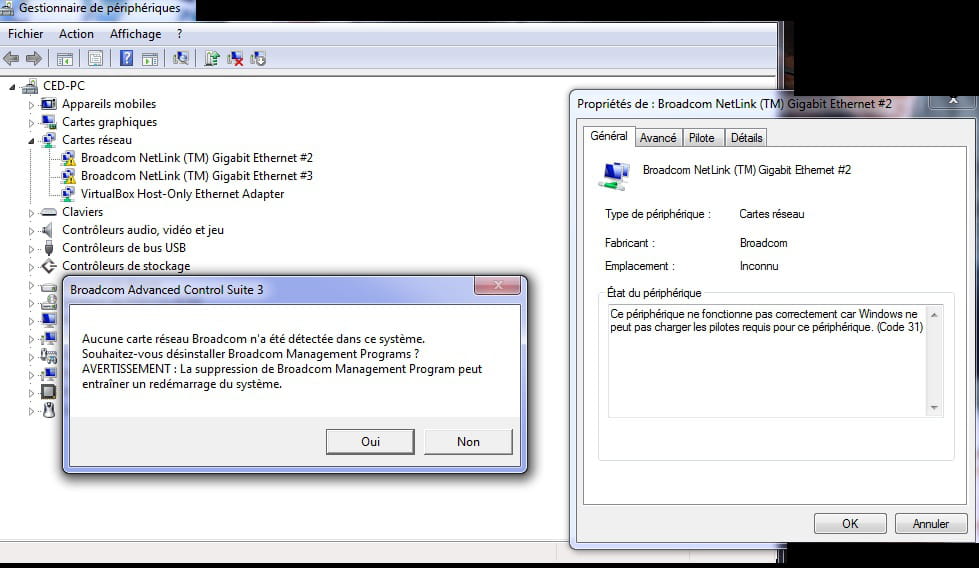Click the Cartes graphiques icon
Viewport: 979px width, 568px height.
tap(48, 122)
